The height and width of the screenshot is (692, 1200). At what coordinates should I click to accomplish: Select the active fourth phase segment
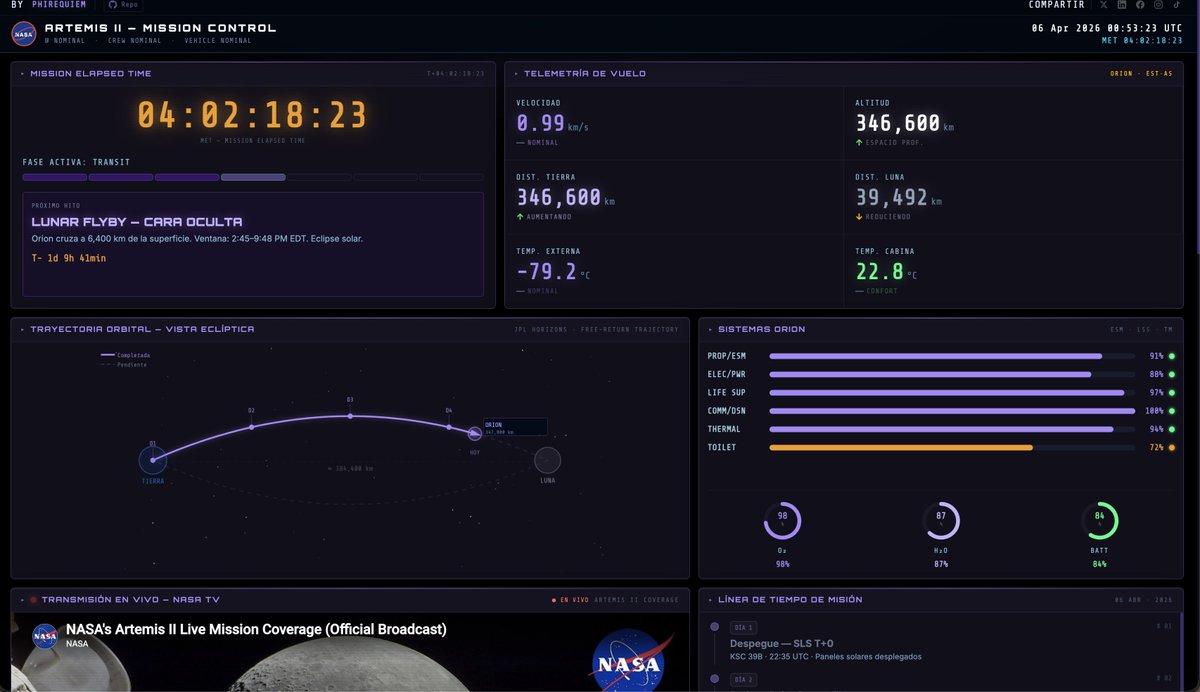coord(253,177)
